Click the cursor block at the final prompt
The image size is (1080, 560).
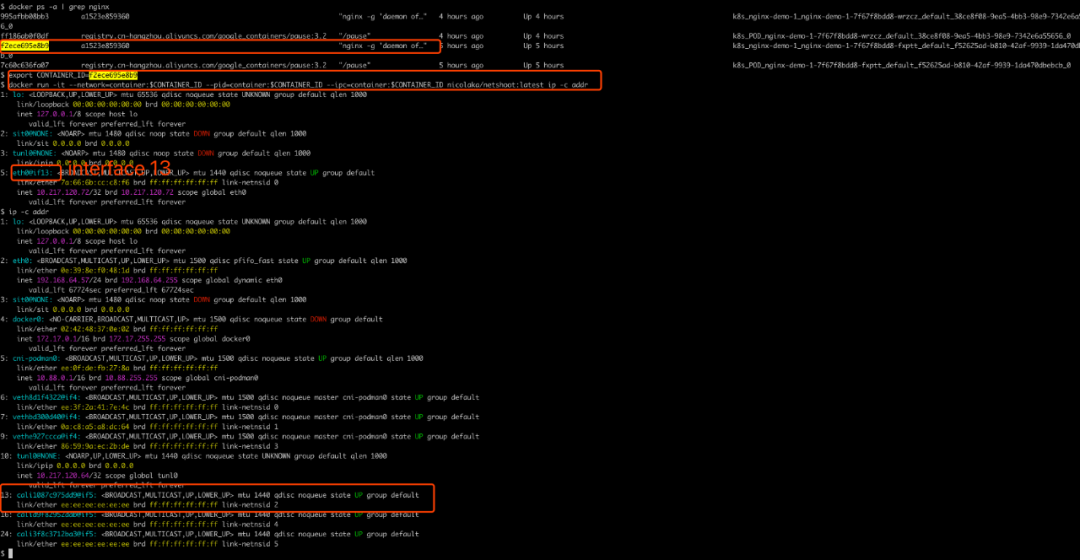(x=10, y=554)
